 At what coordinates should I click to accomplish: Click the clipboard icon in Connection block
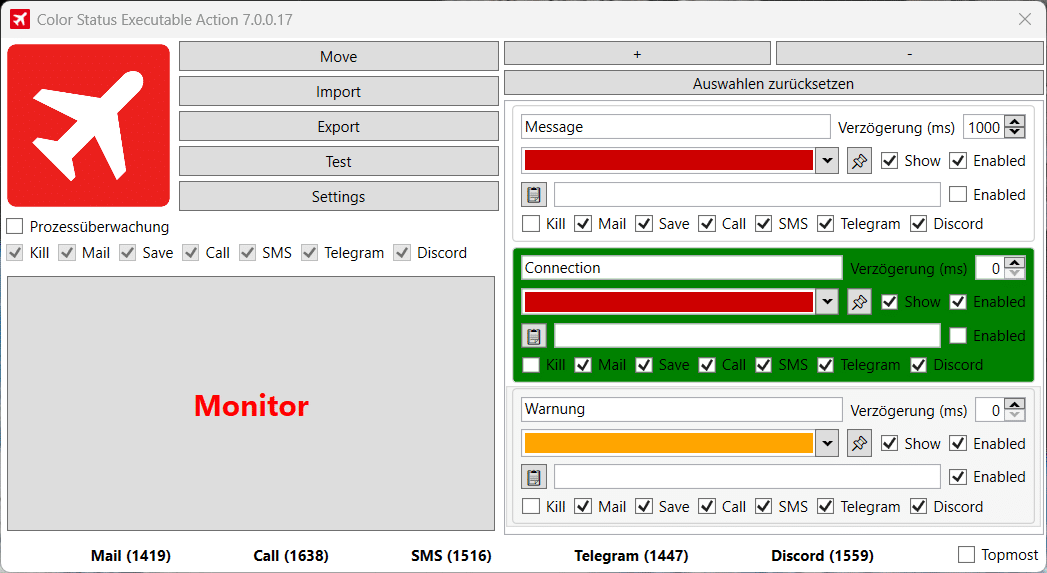click(534, 336)
